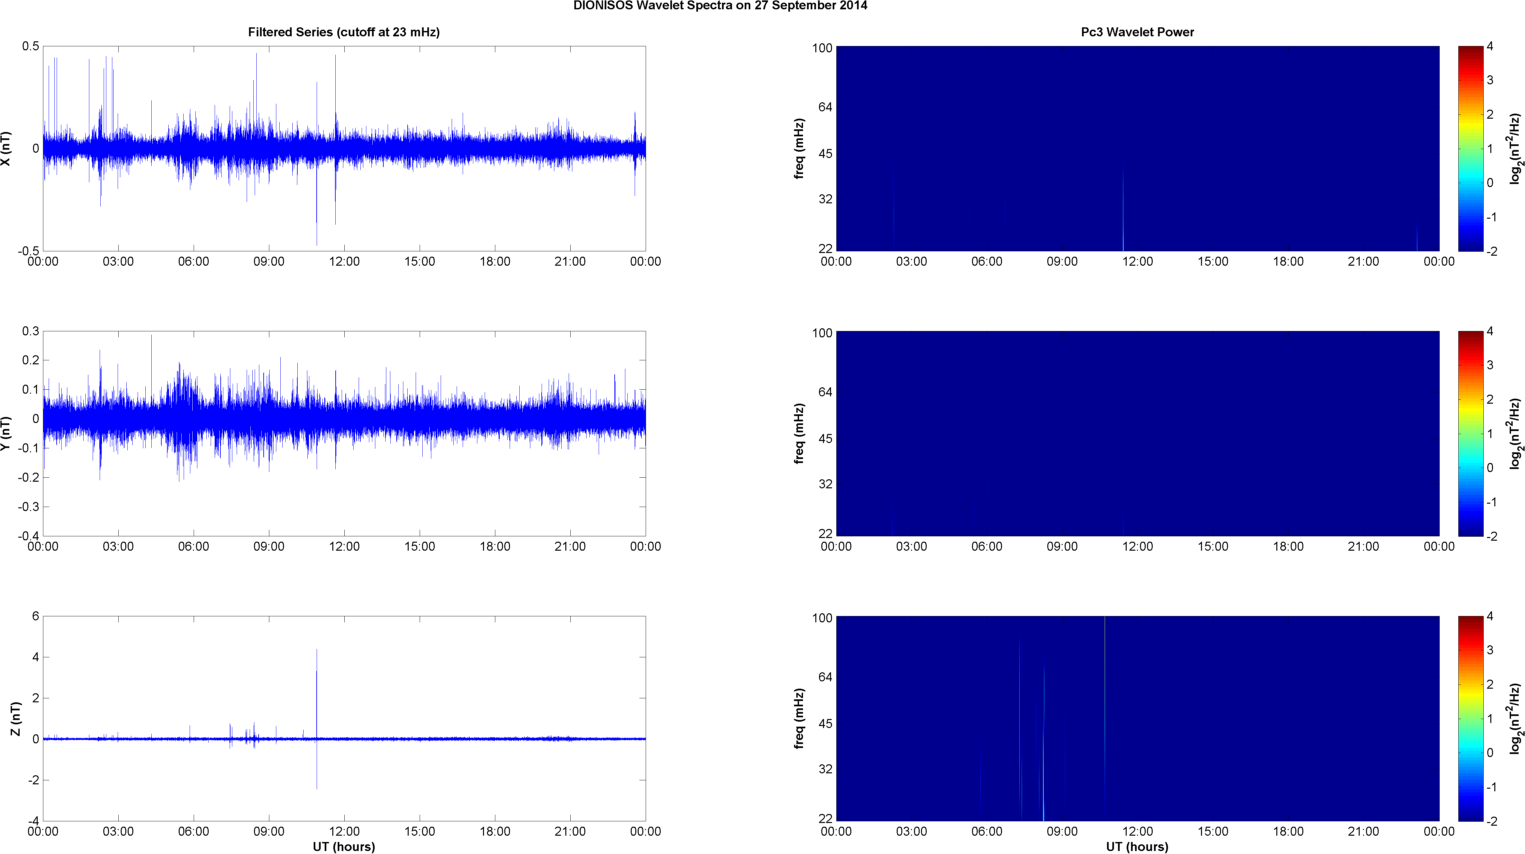1525x854 pixels.
Task: Click the X component filtered time series plot
Action: 344,148
